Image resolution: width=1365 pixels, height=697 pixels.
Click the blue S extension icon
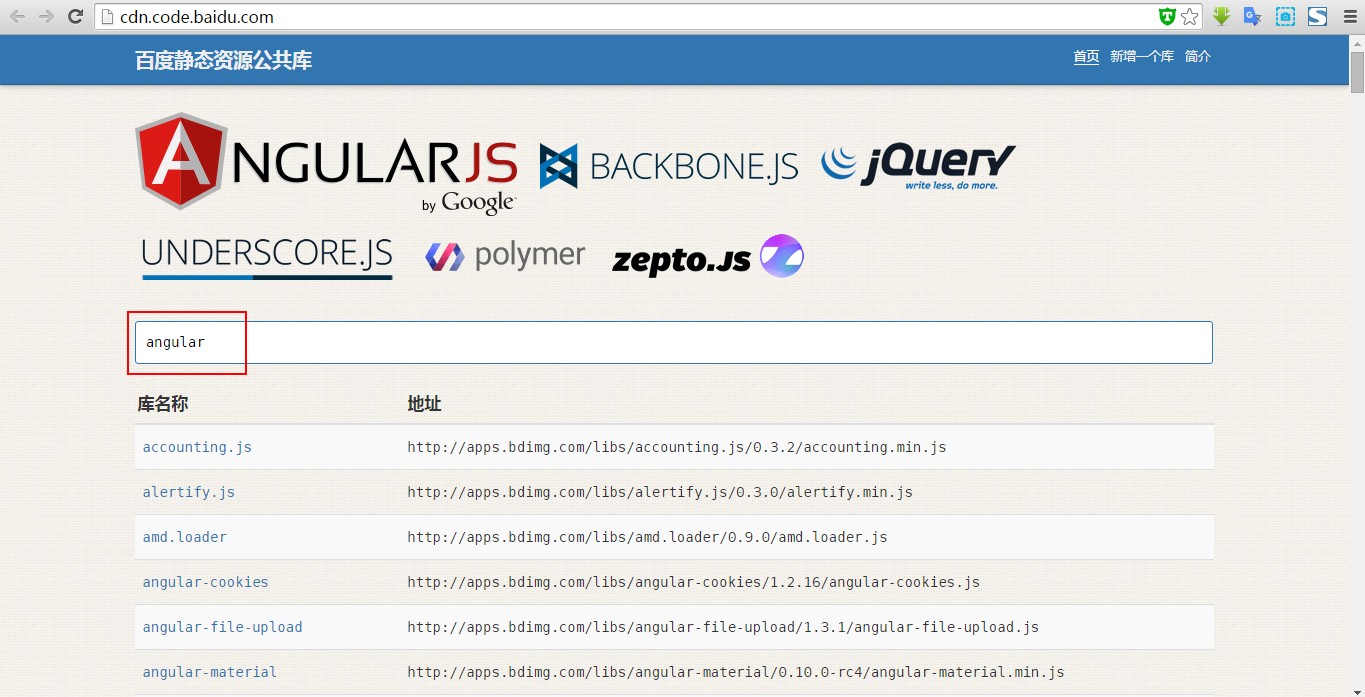click(x=1317, y=16)
